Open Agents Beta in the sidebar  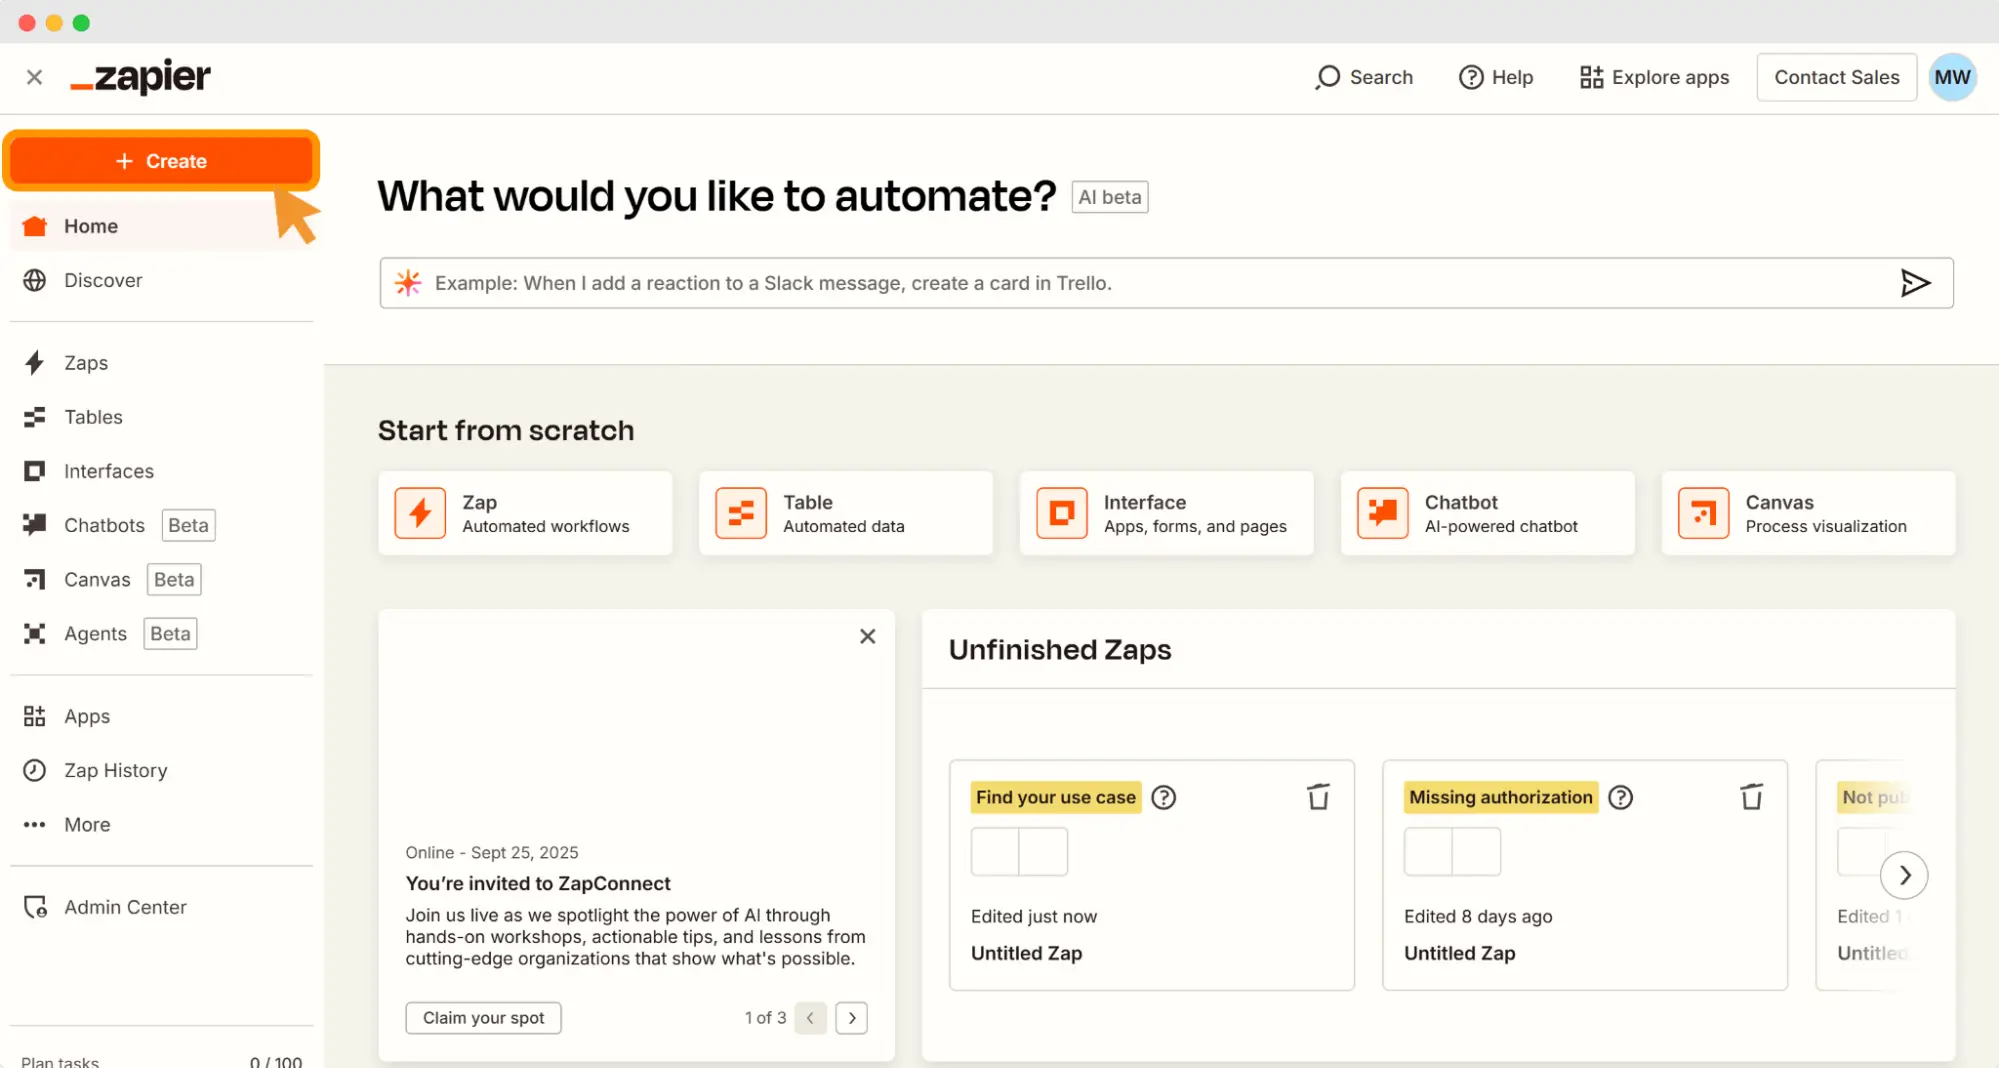tap(161, 633)
